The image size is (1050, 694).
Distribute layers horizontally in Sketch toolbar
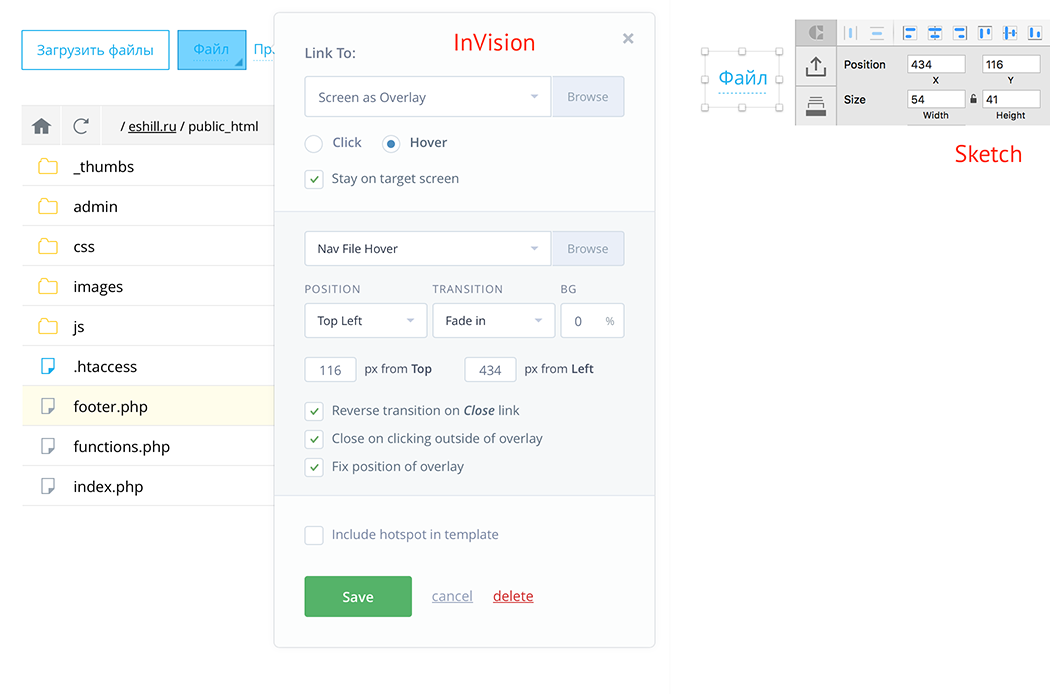[x=851, y=33]
